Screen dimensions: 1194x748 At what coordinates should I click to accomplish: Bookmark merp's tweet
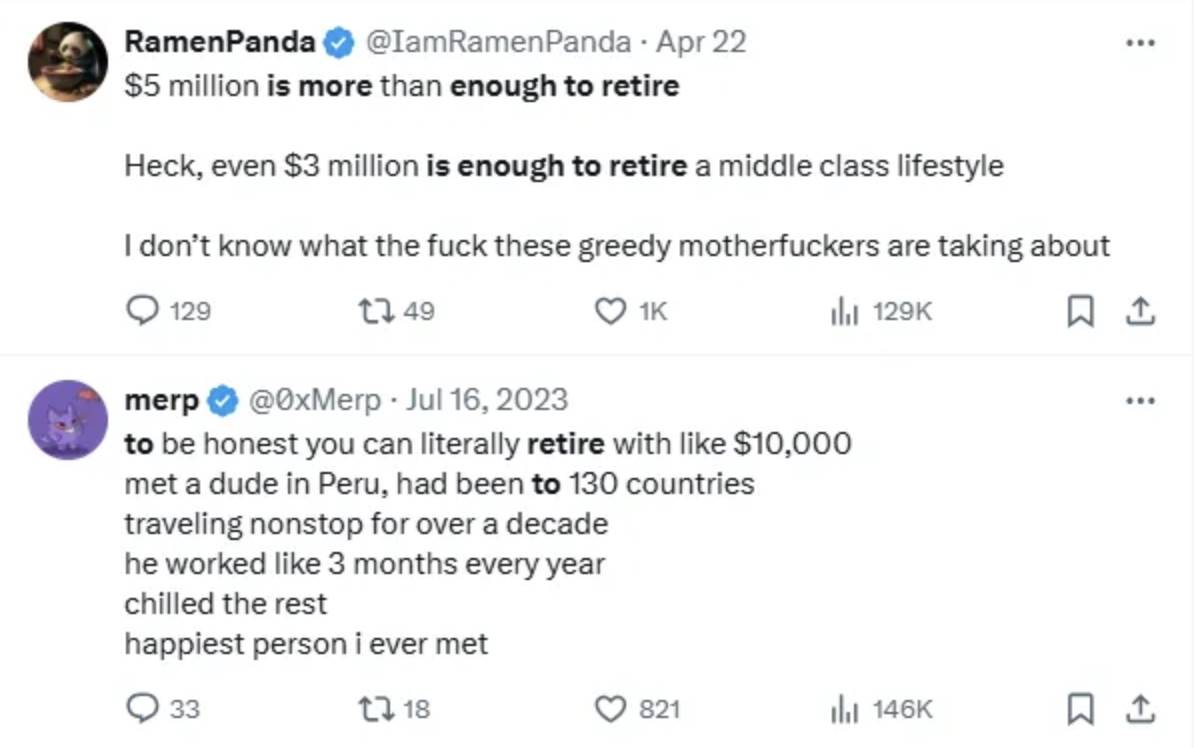1080,710
